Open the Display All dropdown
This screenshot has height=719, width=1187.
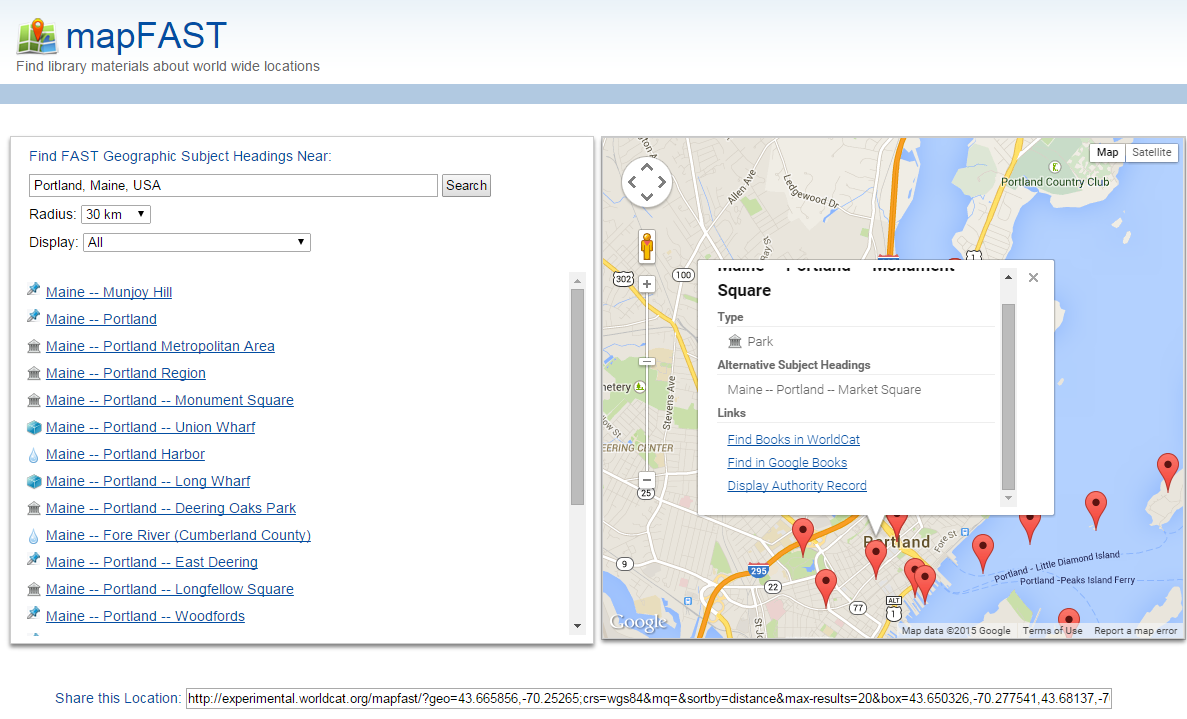tap(197, 242)
